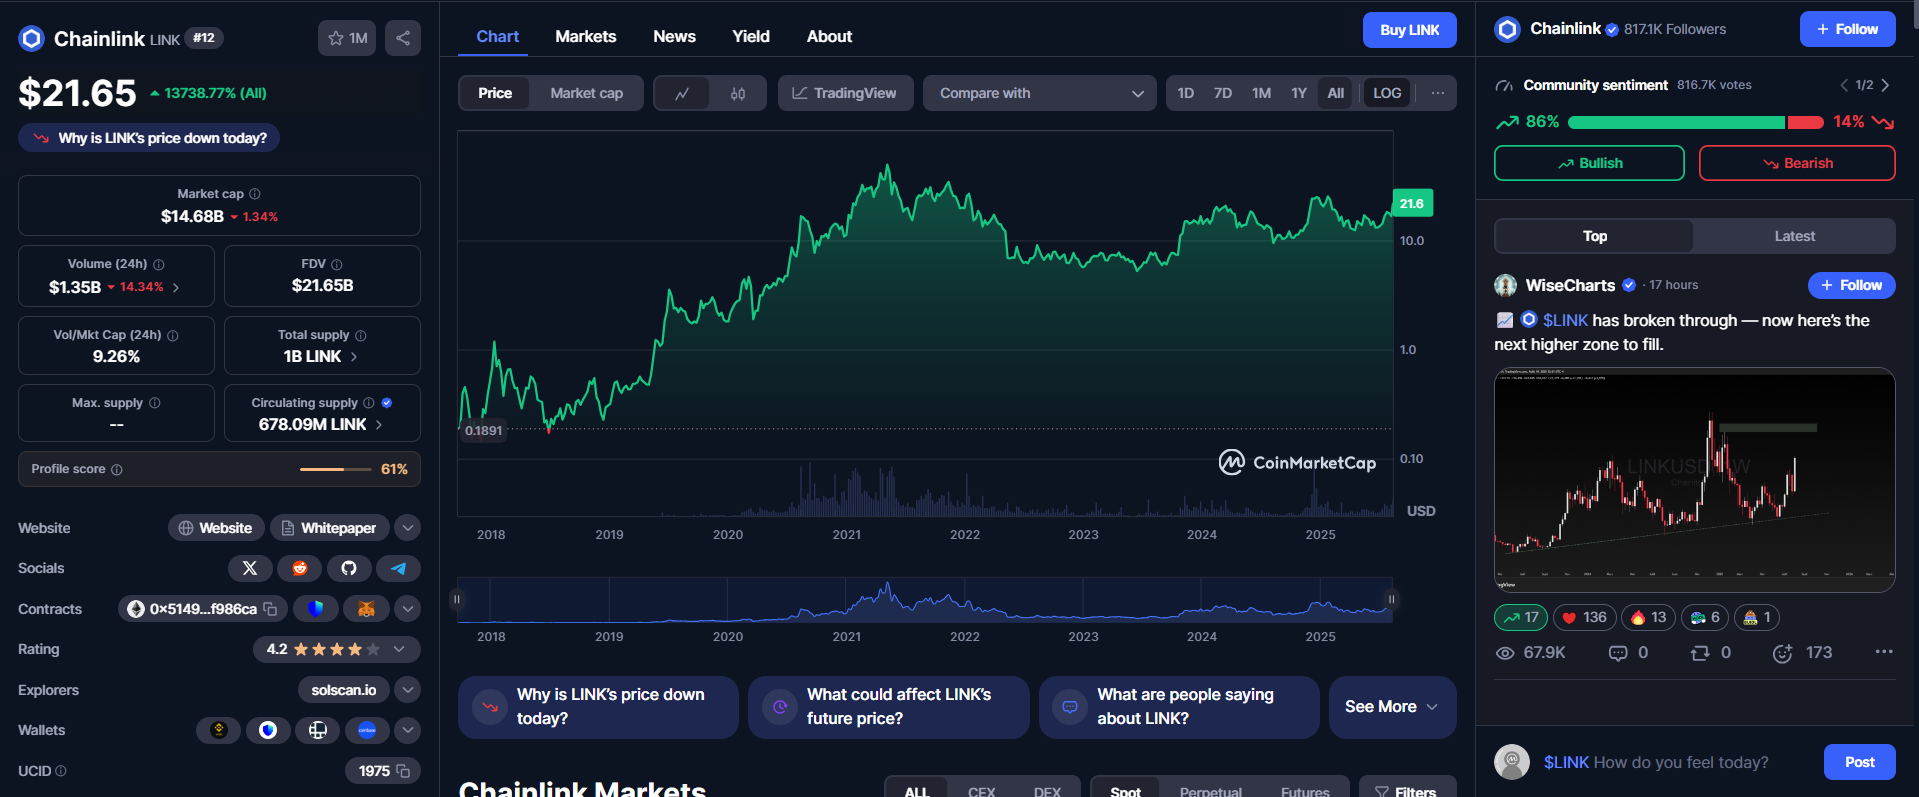Viewport: 1919px width, 797px height.
Task: Copy the UCID 1975 value
Action: click(x=403, y=771)
